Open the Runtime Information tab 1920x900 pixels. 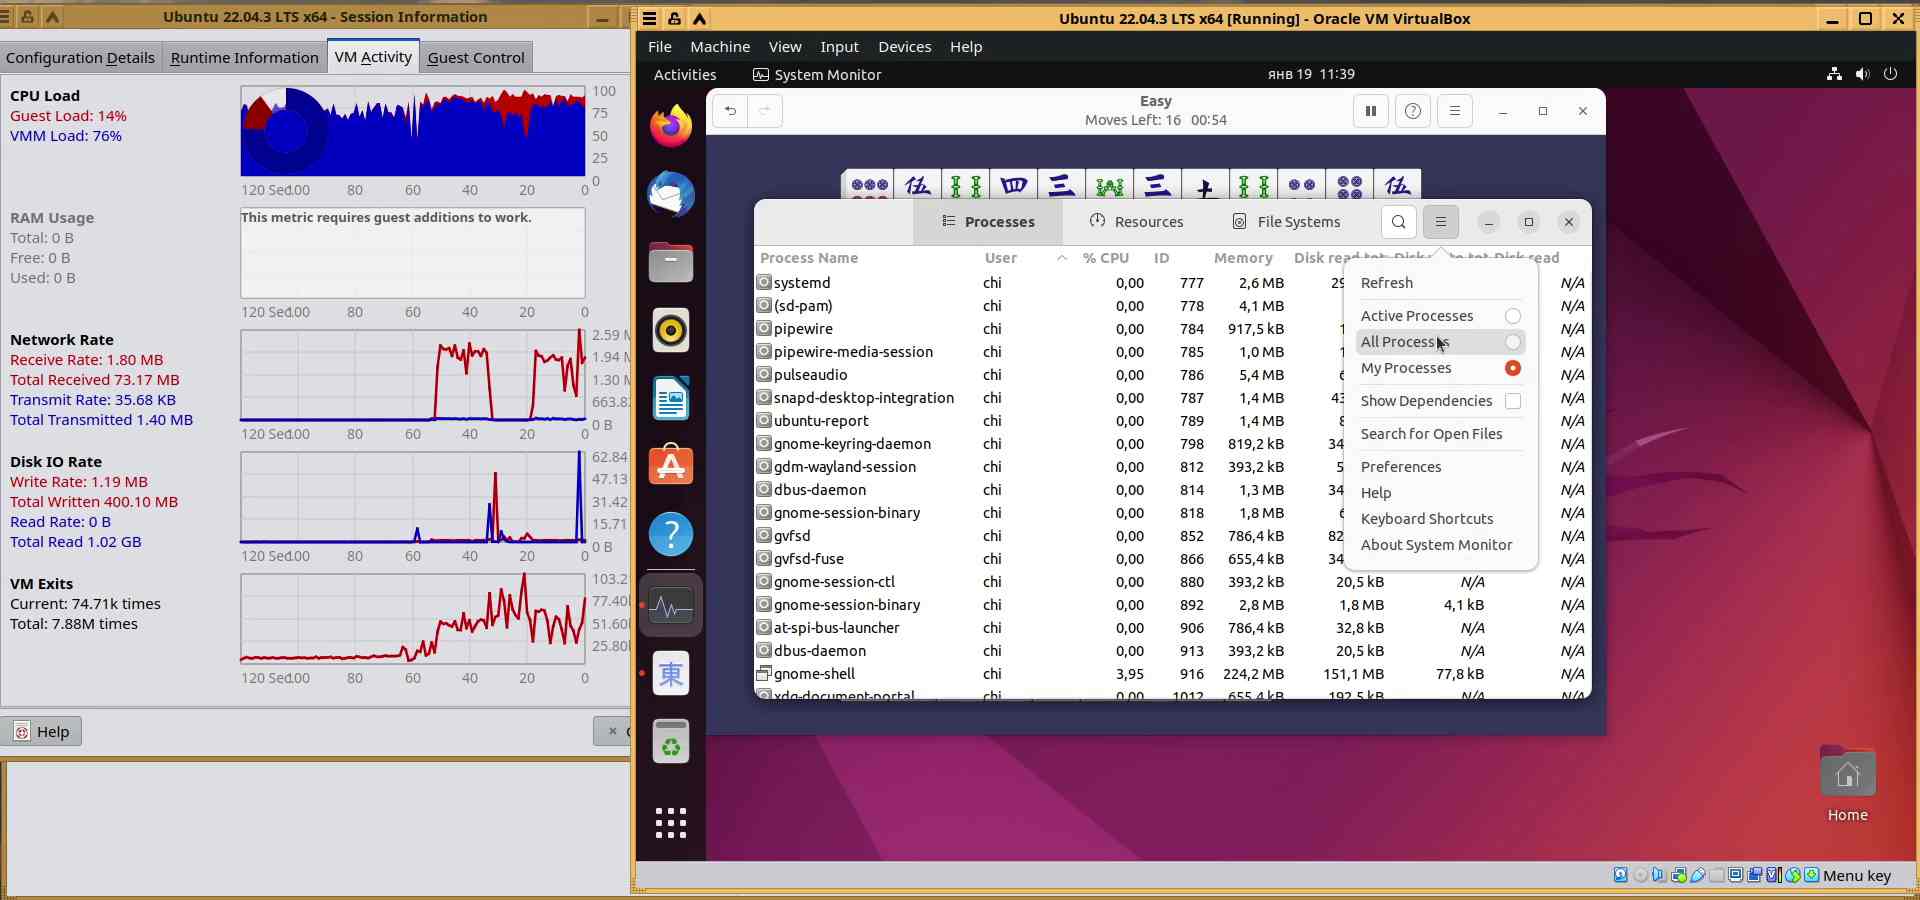coord(244,58)
